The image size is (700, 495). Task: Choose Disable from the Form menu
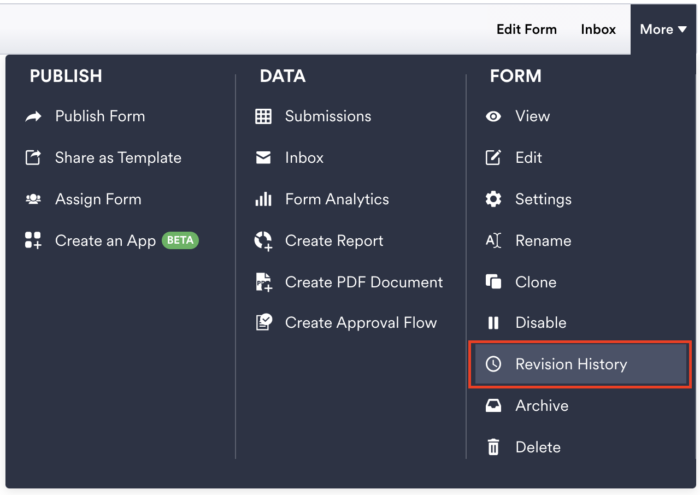pyautogui.click(x=540, y=323)
